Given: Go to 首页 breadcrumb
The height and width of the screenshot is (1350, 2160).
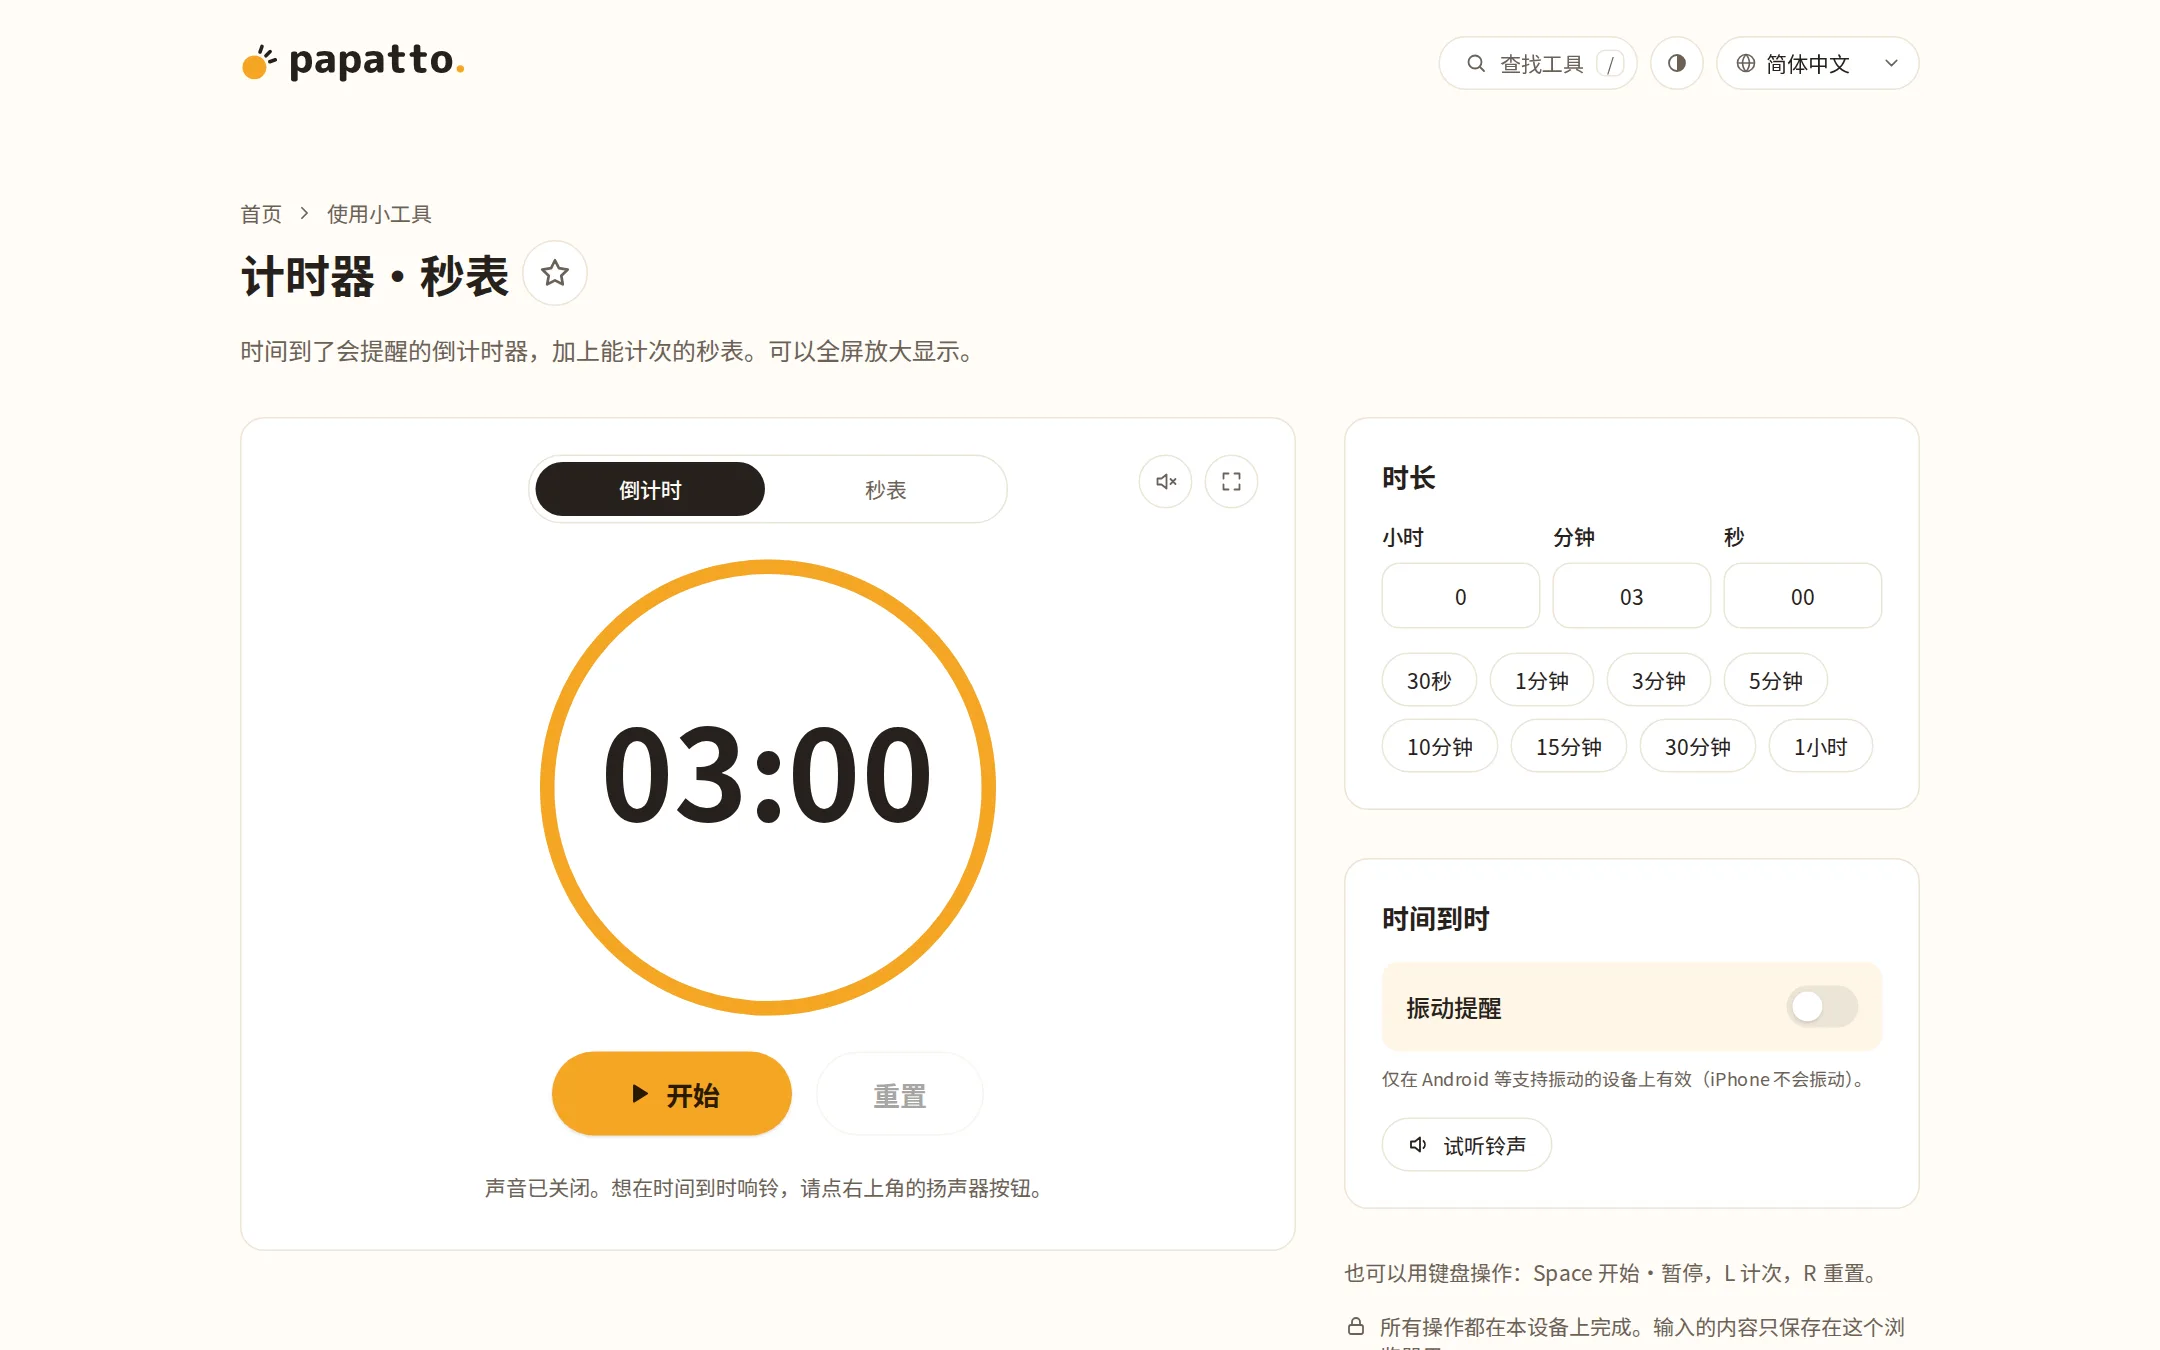Looking at the screenshot, I should coord(261,214).
